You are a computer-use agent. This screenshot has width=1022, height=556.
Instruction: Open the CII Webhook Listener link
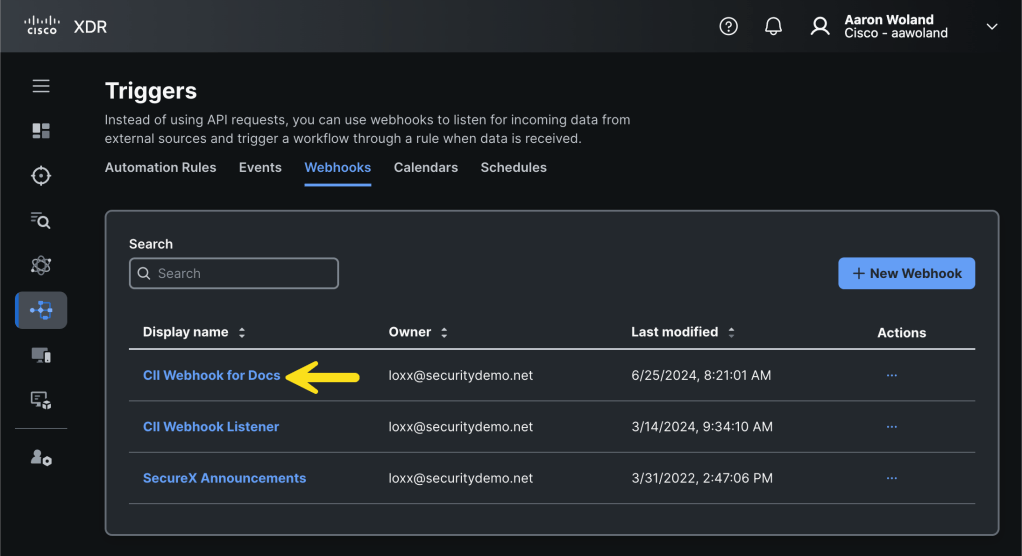click(x=211, y=427)
